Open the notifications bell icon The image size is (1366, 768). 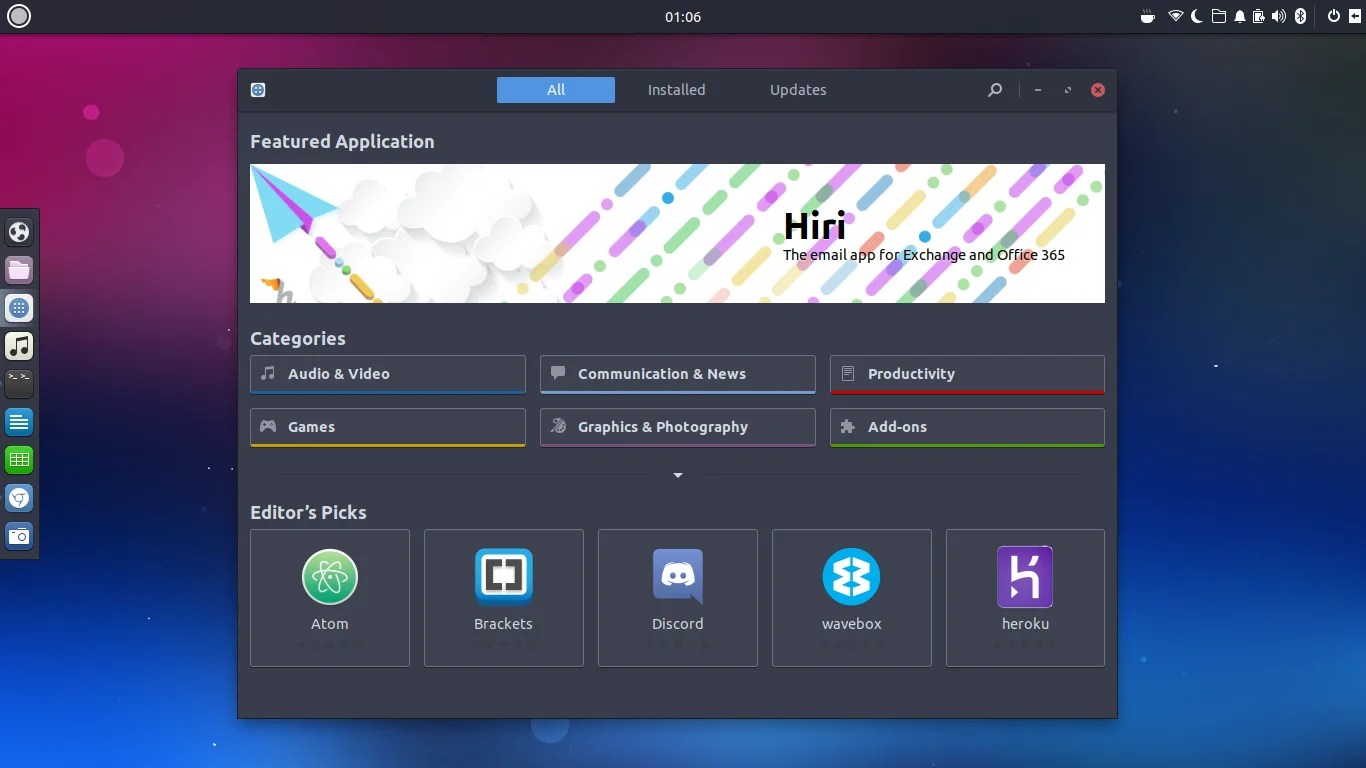point(1240,16)
